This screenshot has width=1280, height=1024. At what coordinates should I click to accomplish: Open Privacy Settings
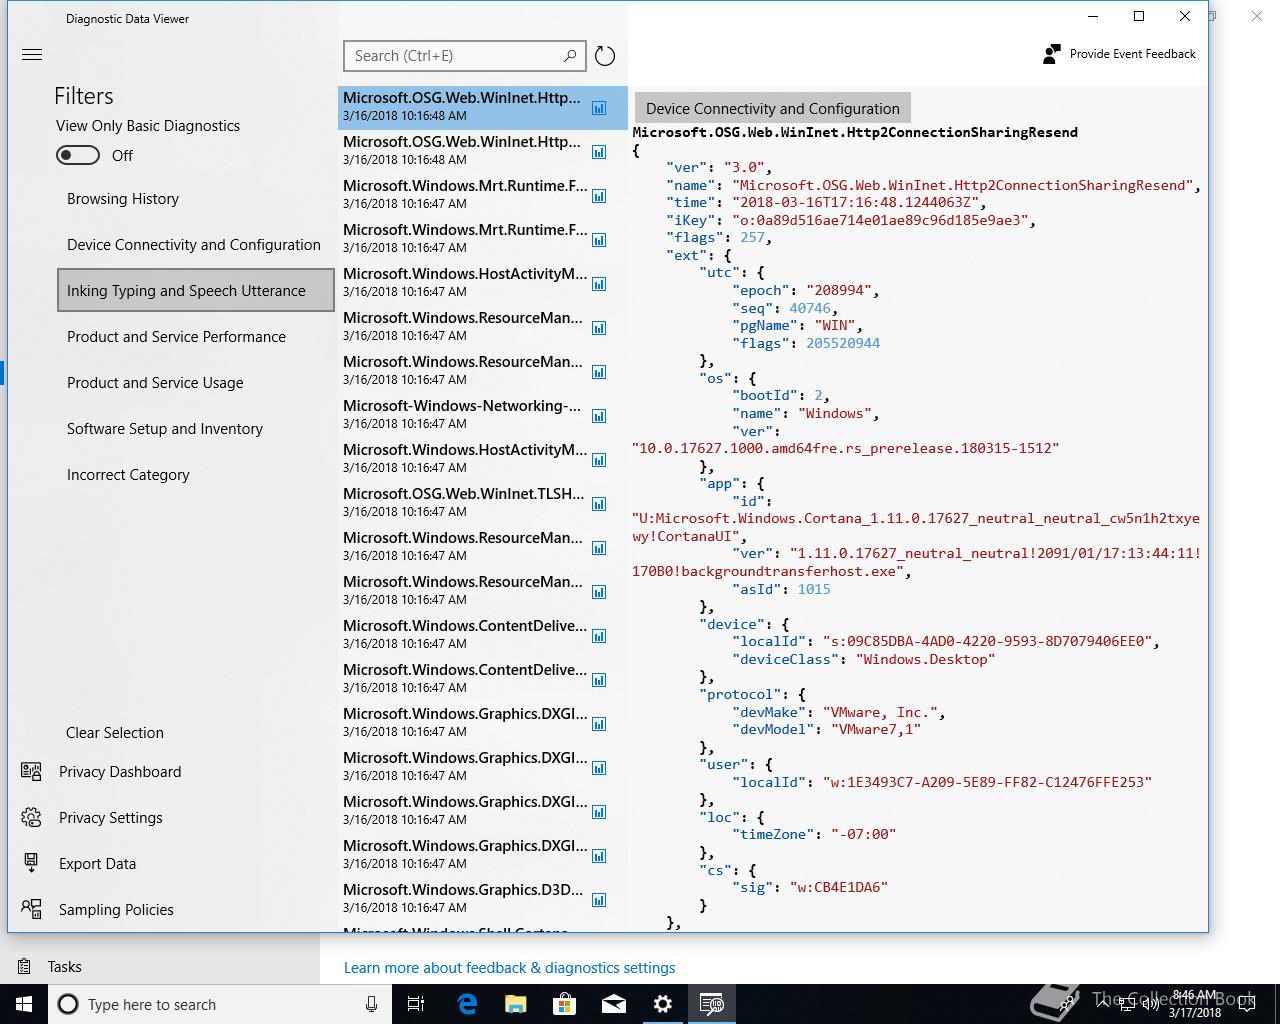tap(111, 818)
